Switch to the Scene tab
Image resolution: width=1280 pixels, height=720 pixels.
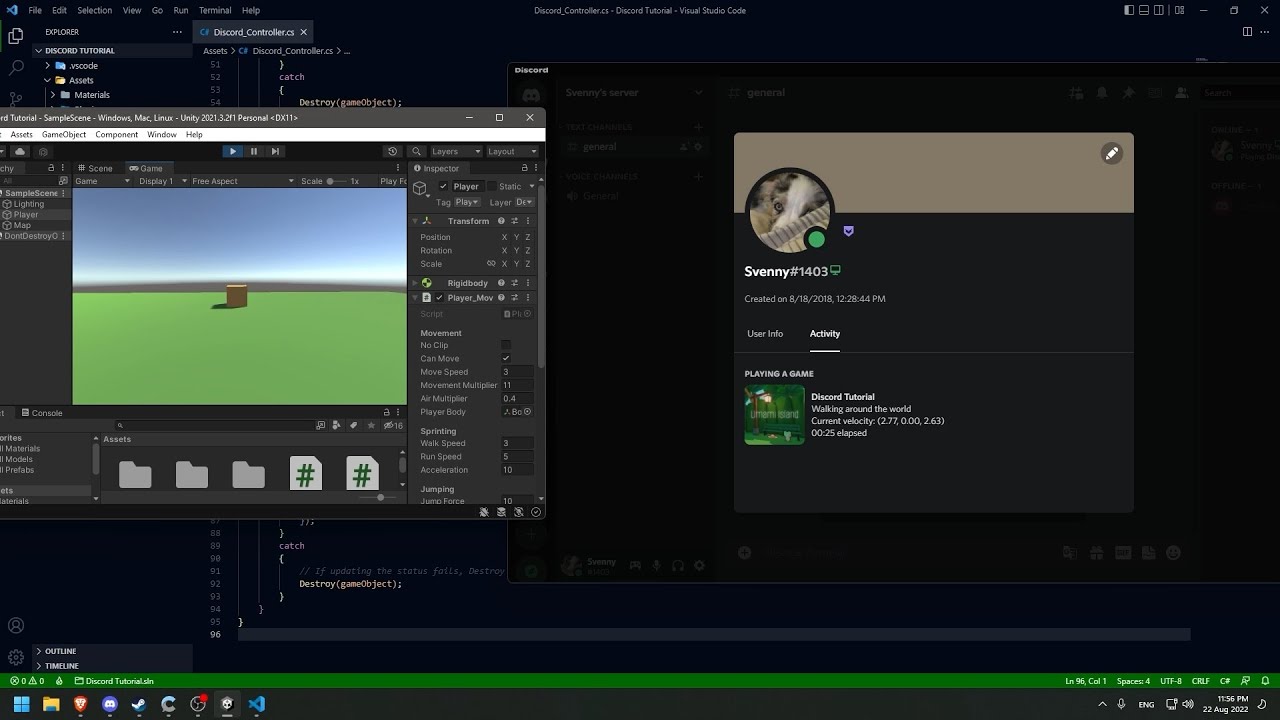click(x=95, y=168)
